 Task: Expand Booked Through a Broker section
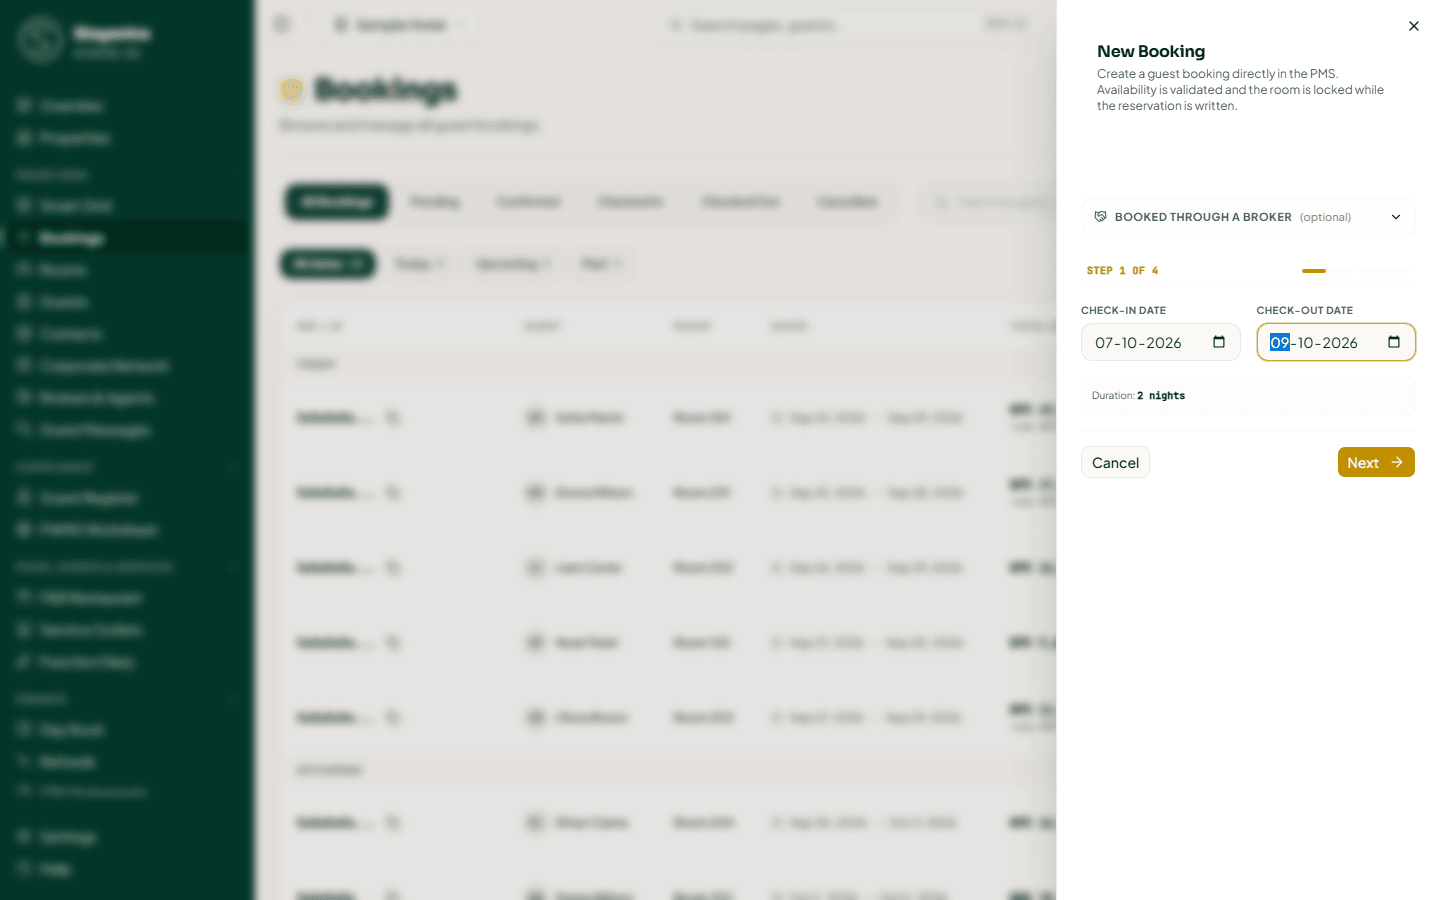[x=1248, y=217]
